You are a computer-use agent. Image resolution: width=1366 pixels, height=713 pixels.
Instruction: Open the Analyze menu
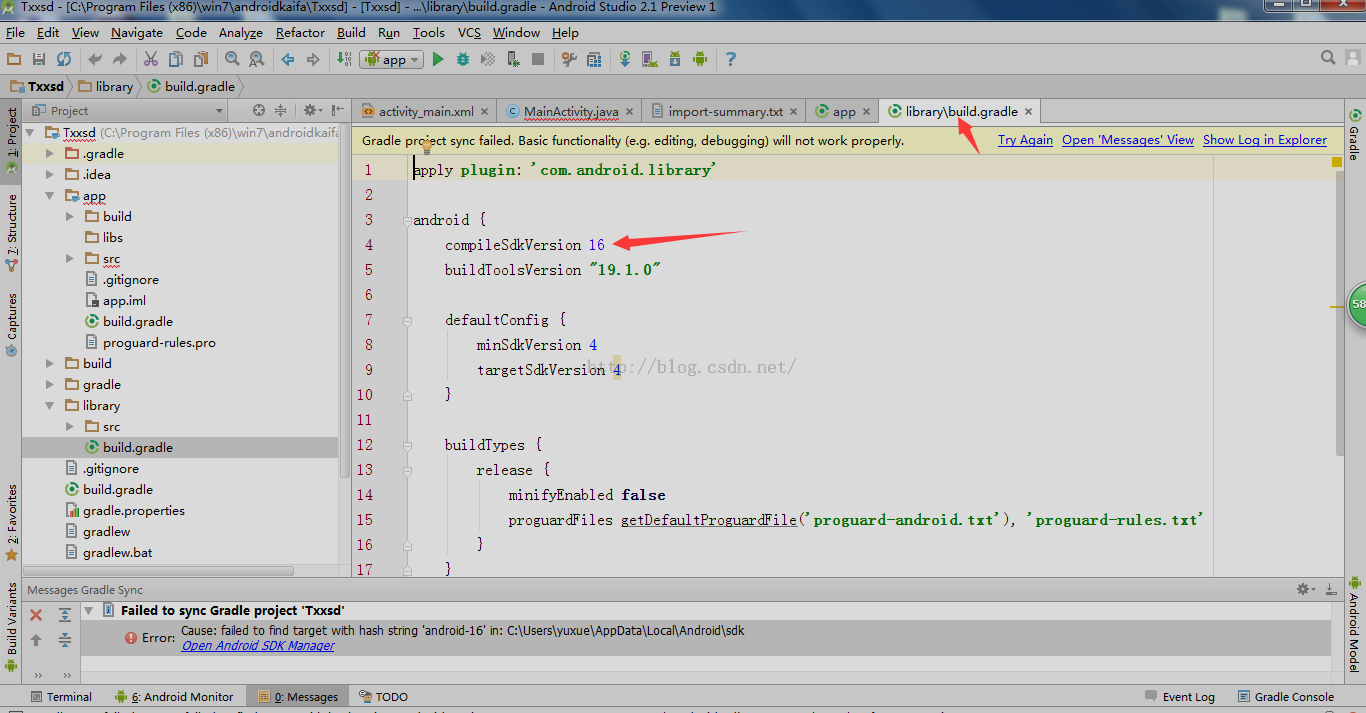240,33
